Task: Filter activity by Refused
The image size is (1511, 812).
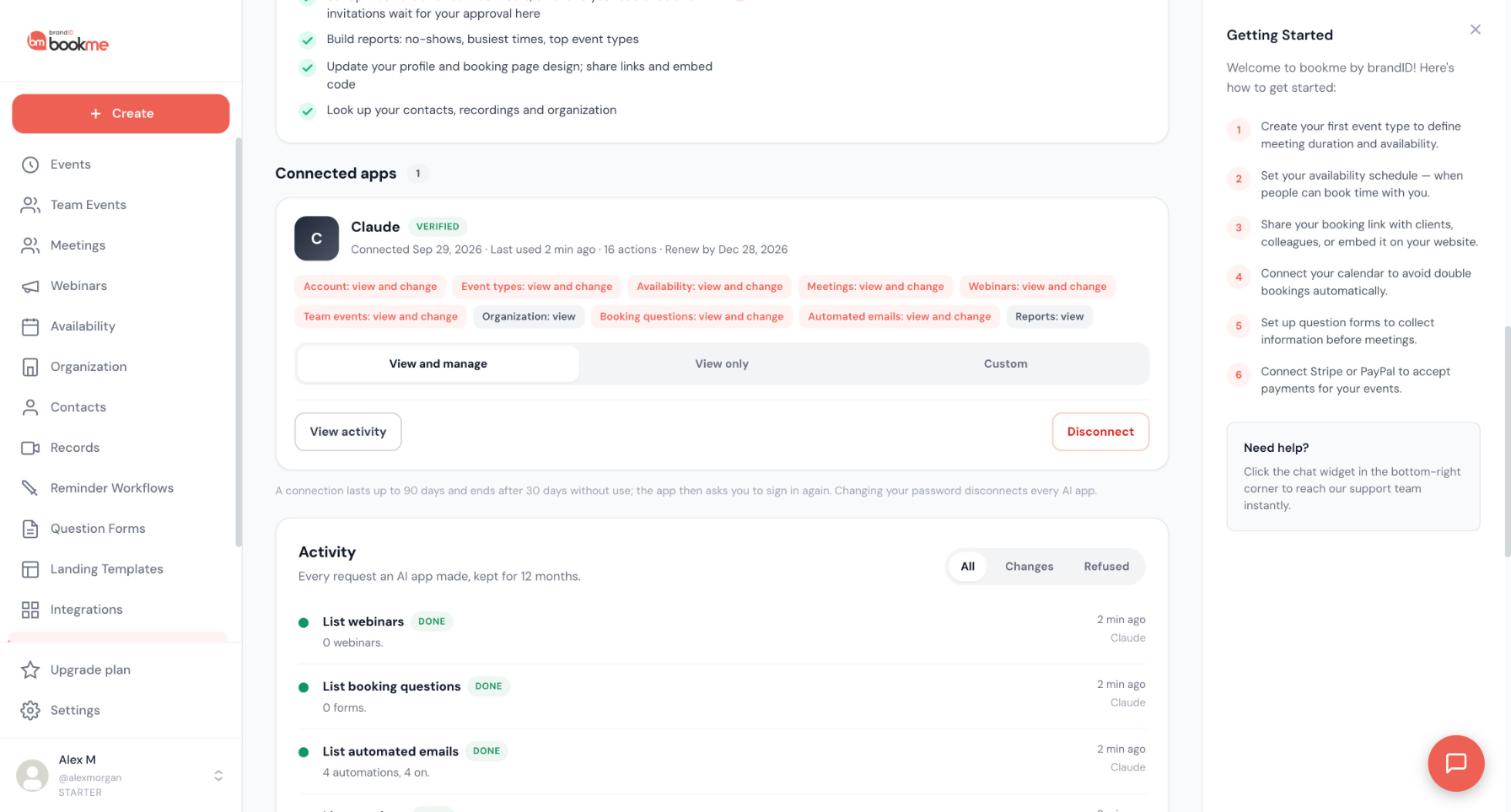Action: (x=1106, y=566)
